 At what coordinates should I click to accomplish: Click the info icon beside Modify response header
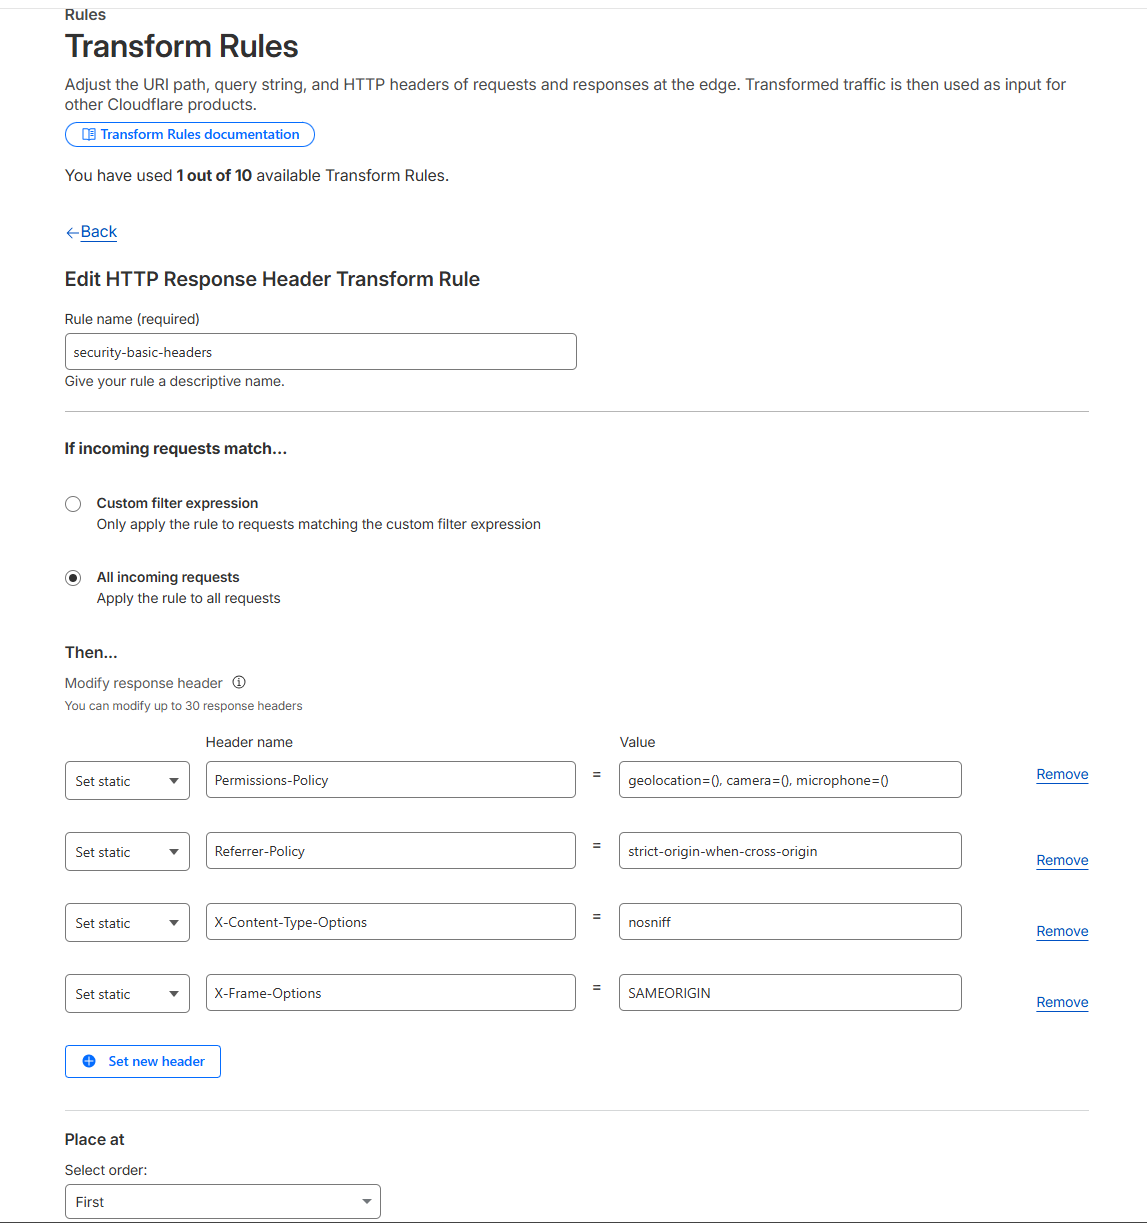tap(239, 682)
